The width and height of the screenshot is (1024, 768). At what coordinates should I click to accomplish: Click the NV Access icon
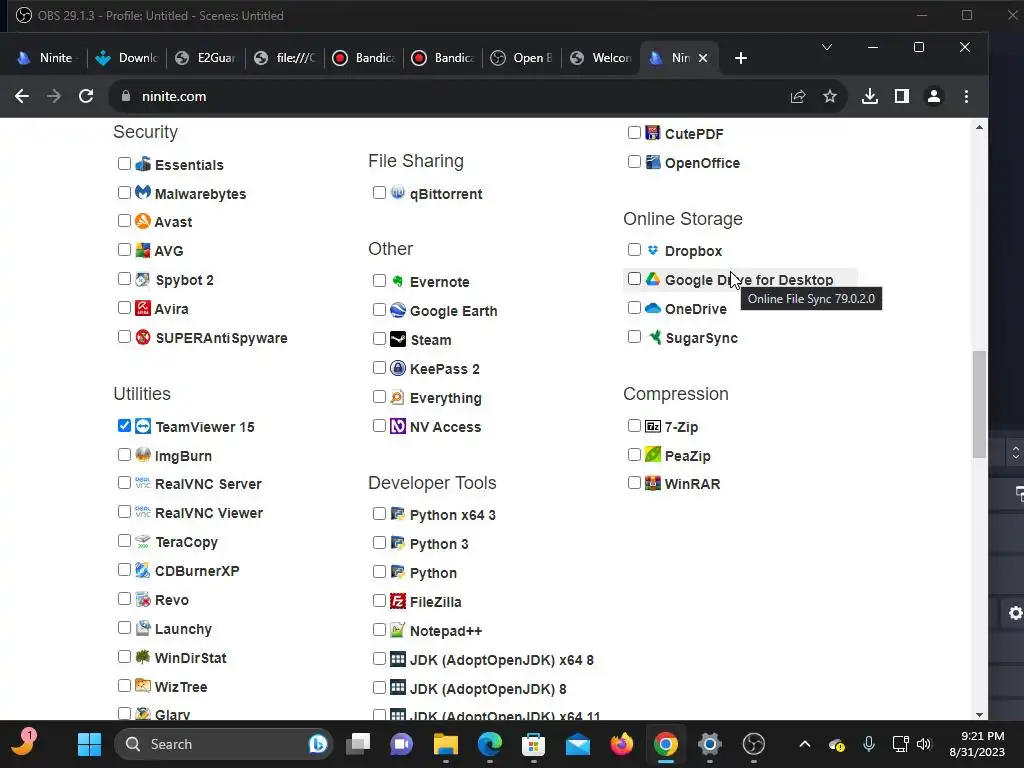click(x=398, y=426)
